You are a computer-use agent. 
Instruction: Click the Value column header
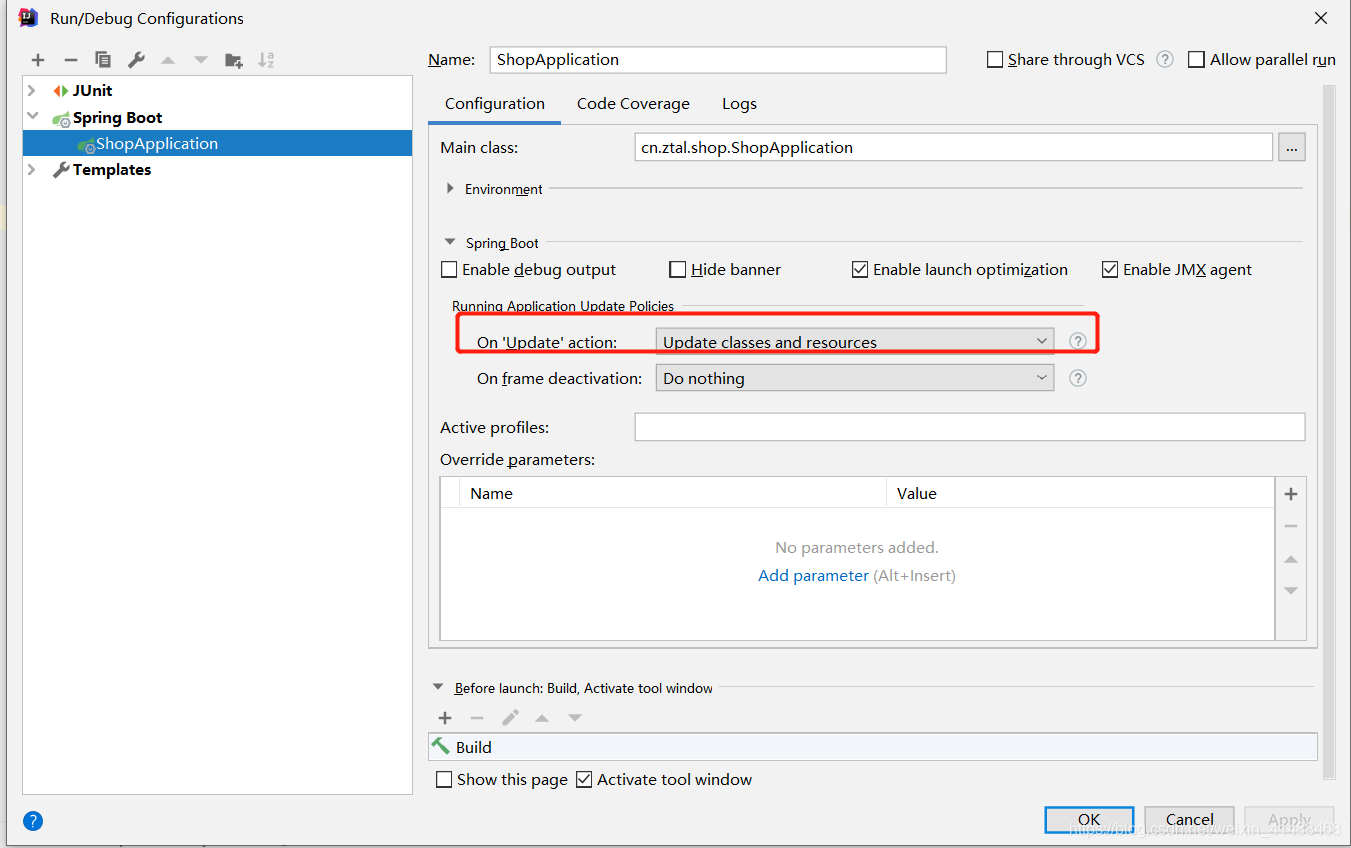[1080, 493]
